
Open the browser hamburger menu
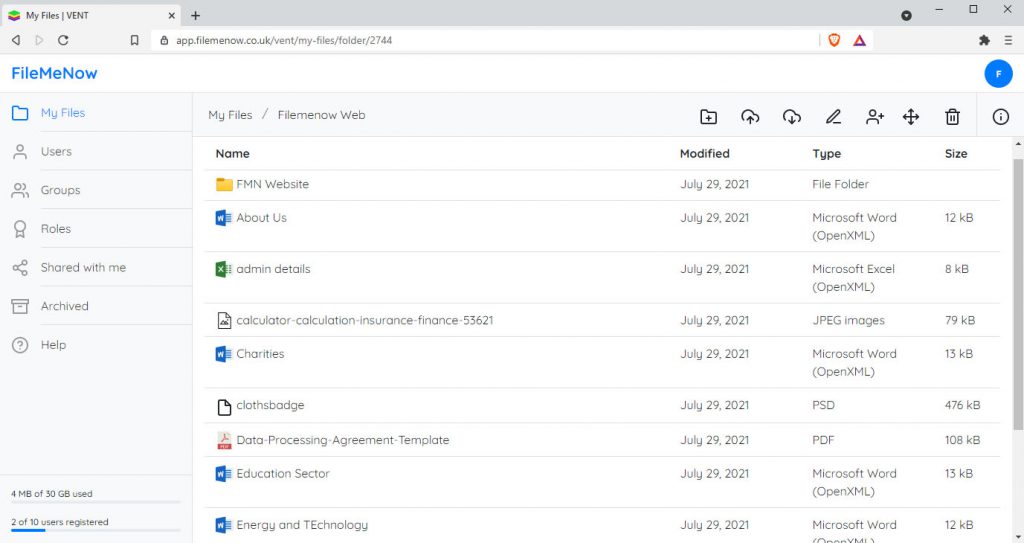[1008, 41]
